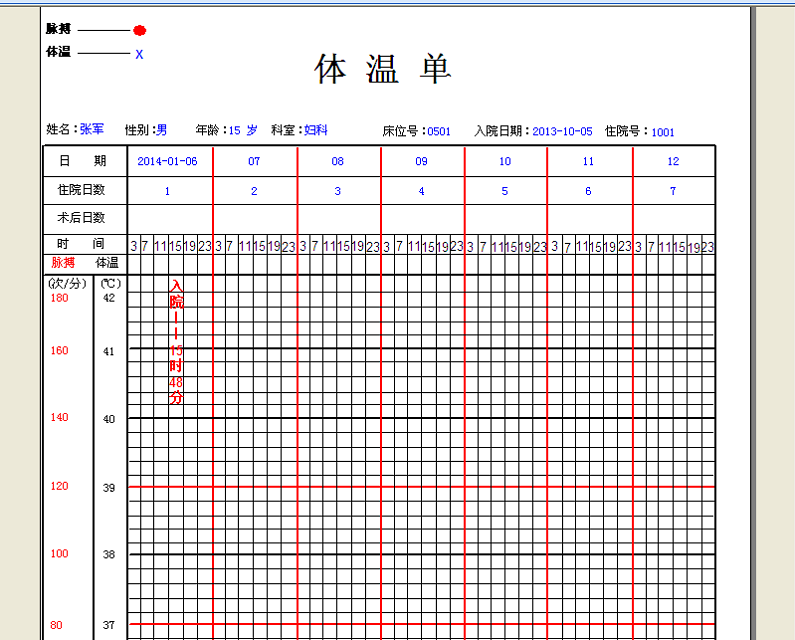
Task: Click the 体温单 title heading
Action: [383, 69]
